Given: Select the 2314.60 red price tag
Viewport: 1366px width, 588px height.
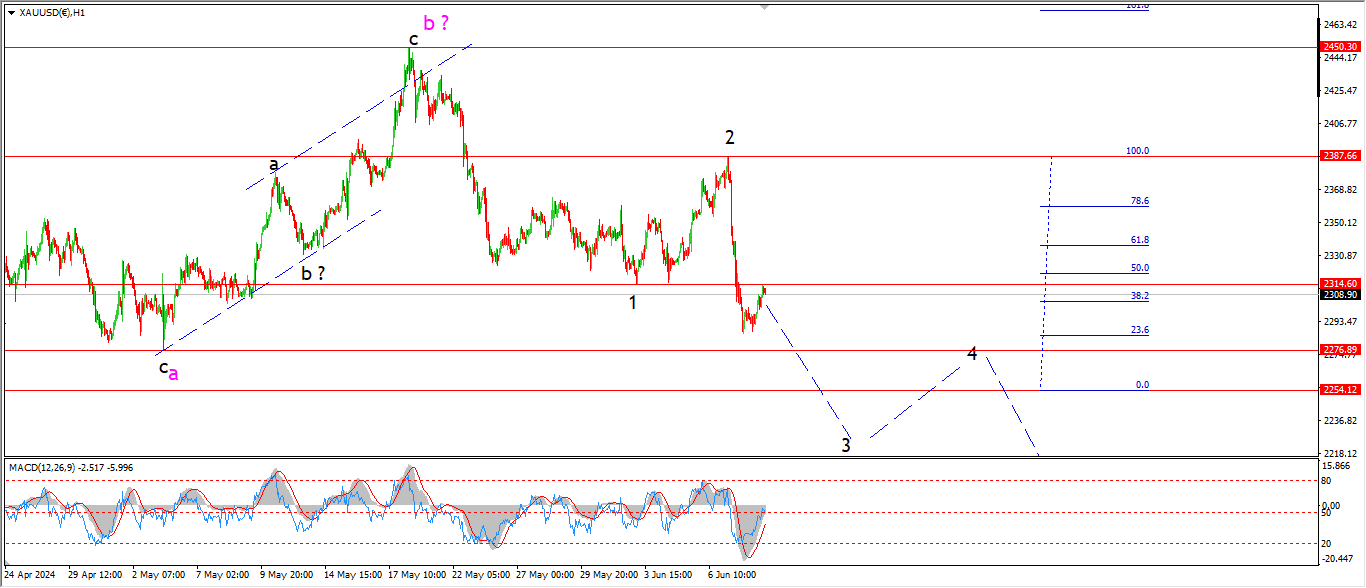Looking at the screenshot, I should click(1340, 284).
